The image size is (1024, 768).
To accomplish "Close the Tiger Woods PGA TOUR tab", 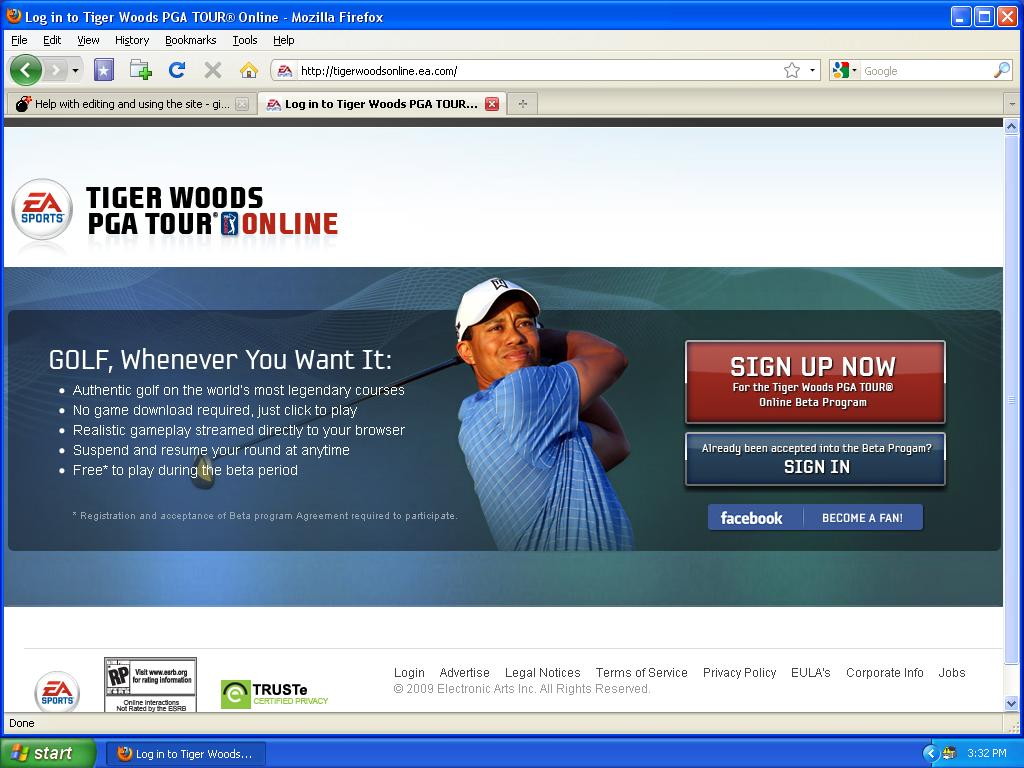I will [492, 104].
